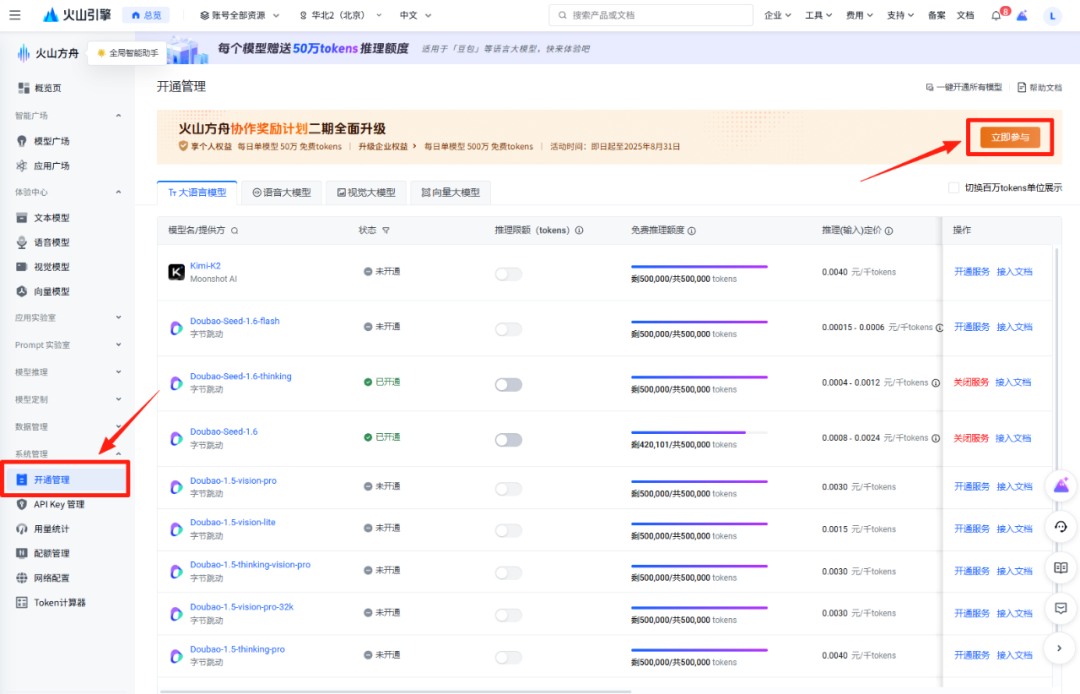Expand the 模型推理 sidebar section
Image resolution: width=1080 pixels, height=694 pixels.
point(68,372)
